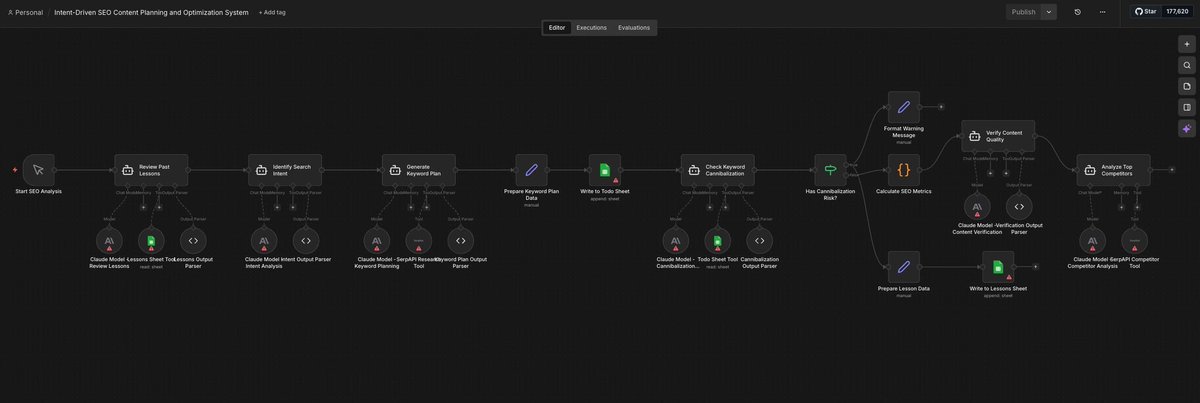The width and height of the screenshot is (1200, 403).
Task: Add node after Analyze Top Competitors output
Action: pyautogui.click(x=1171, y=170)
